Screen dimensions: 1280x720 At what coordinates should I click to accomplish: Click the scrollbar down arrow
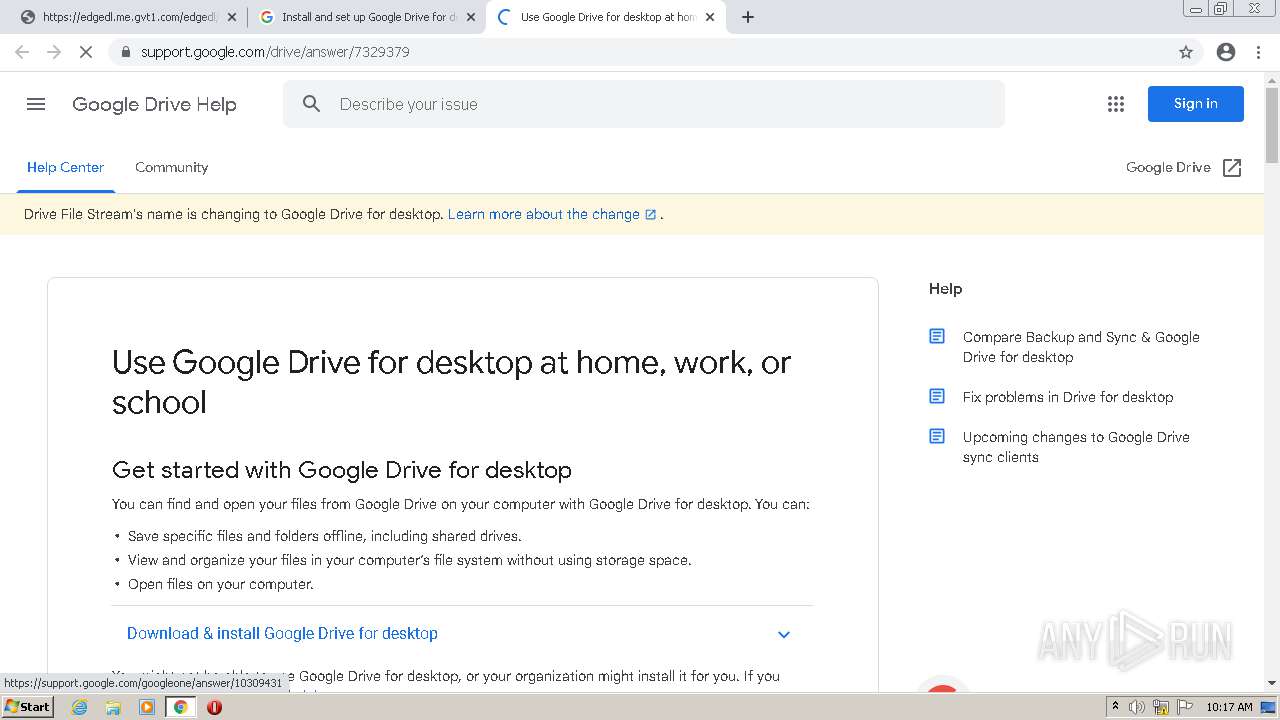pos(1272,683)
